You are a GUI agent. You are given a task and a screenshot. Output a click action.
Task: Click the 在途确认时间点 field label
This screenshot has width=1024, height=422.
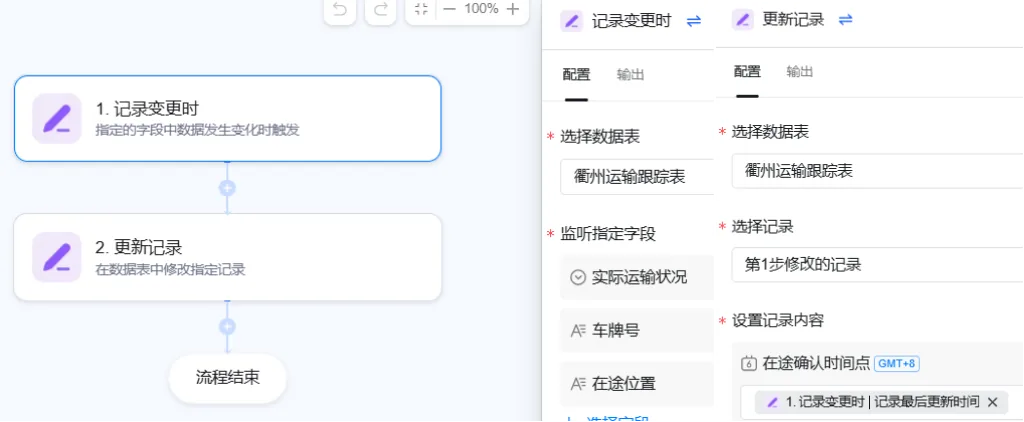click(816, 364)
